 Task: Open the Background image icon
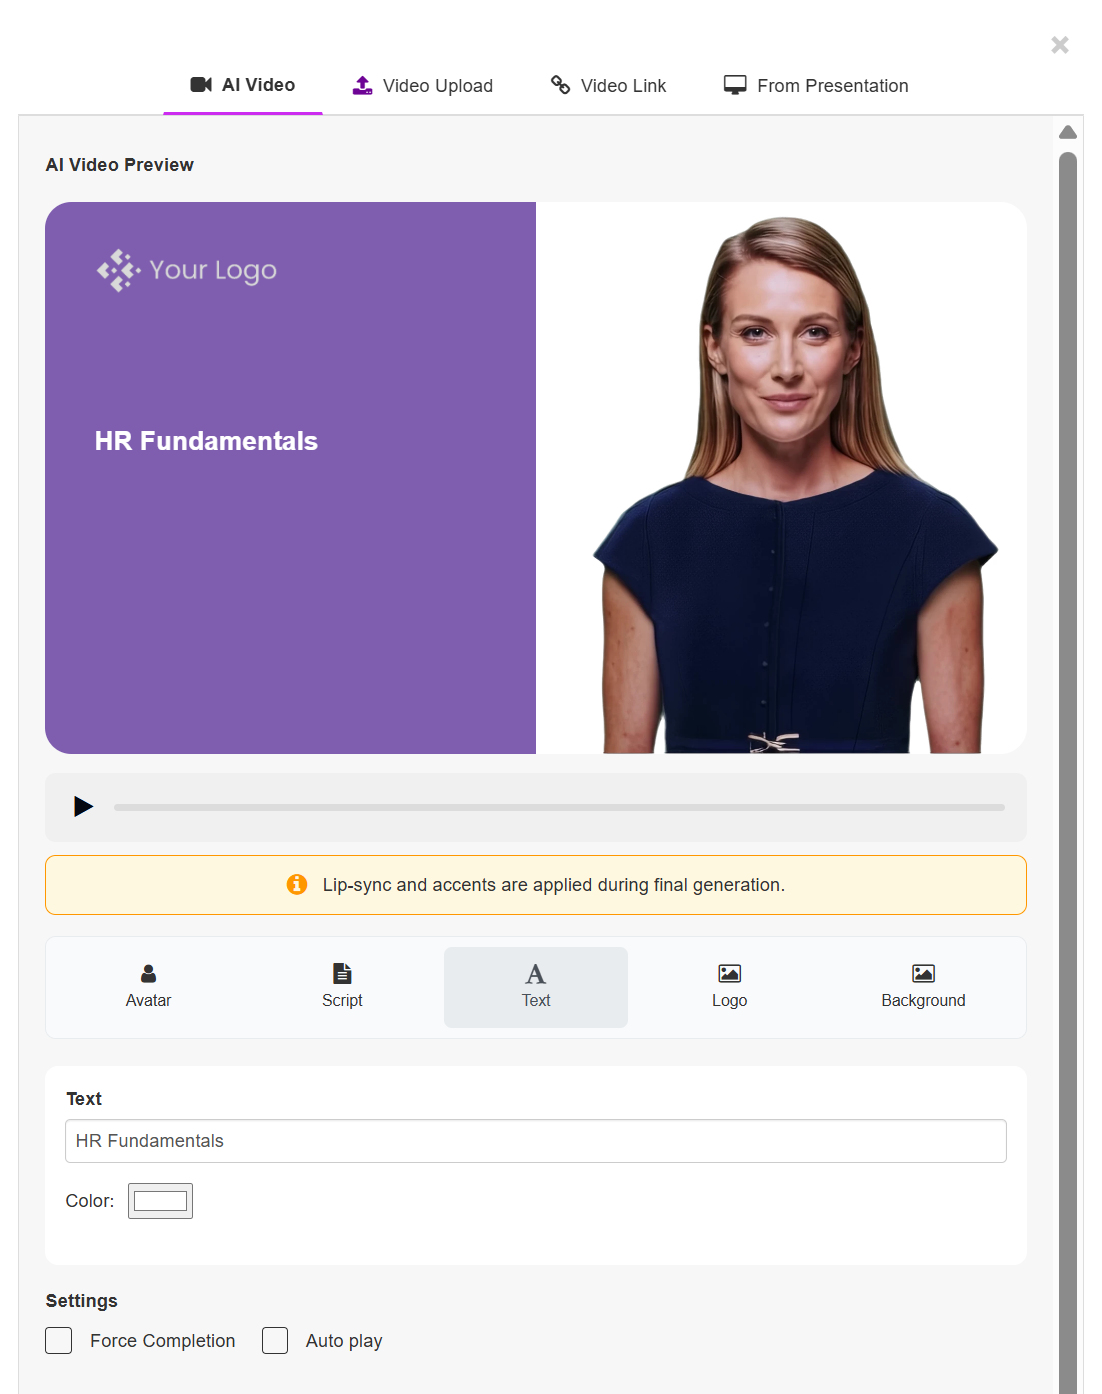point(923,973)
